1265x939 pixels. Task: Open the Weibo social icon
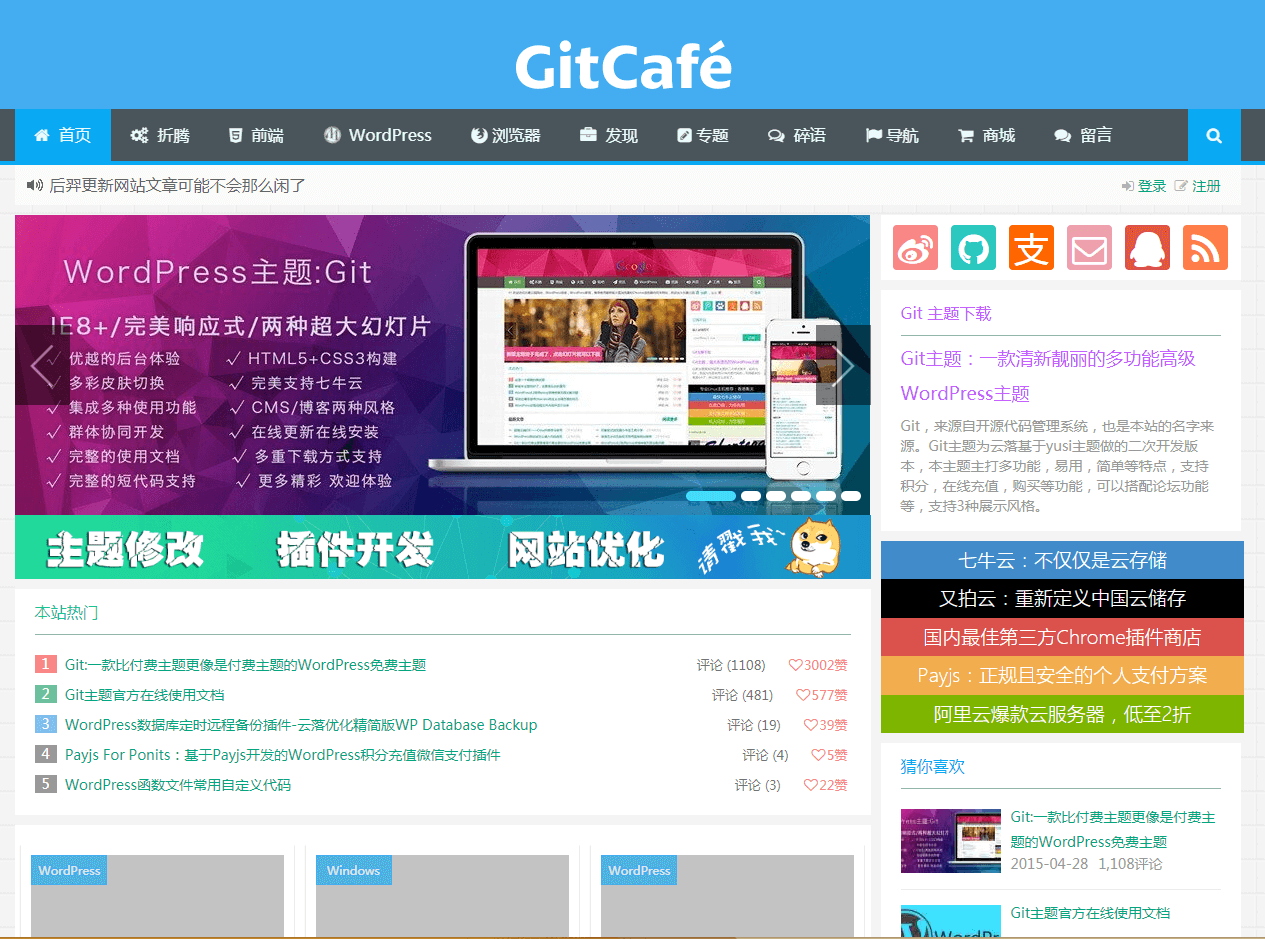(915, 248)
